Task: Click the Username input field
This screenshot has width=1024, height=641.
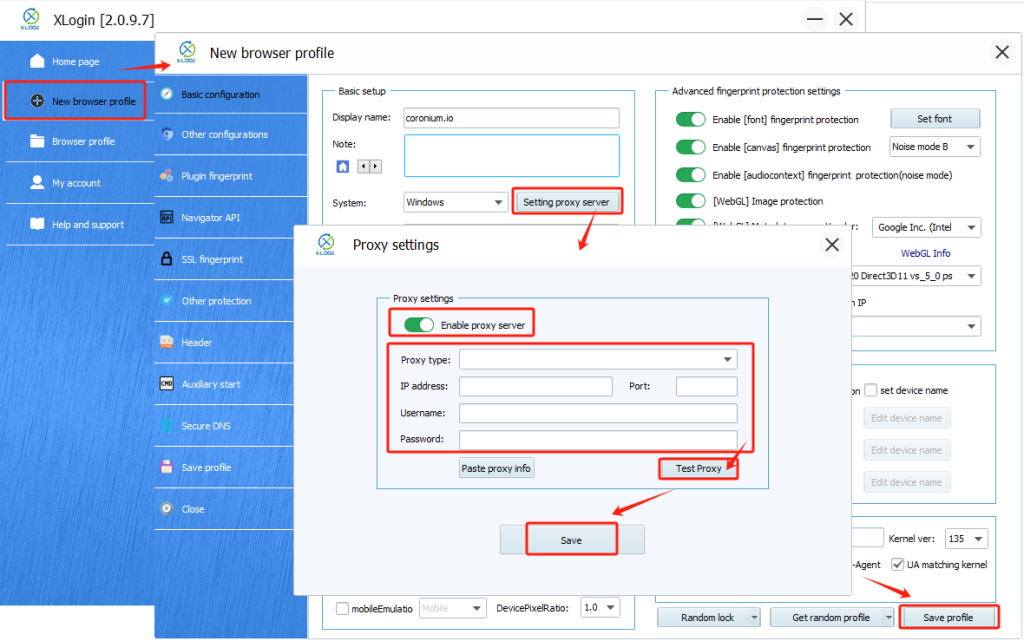Action: point(598,413)
